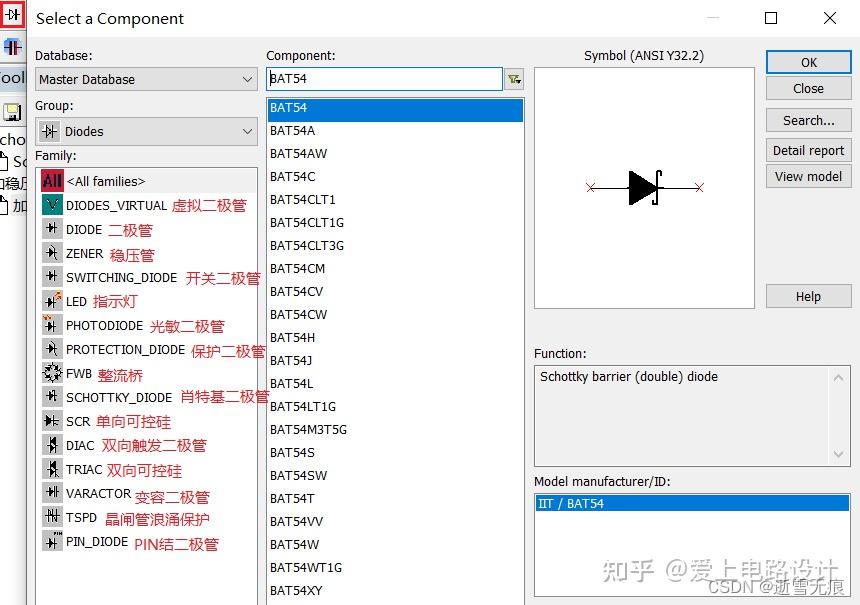Confirm selection with the OK button
Screen dimensions: 860x605
[808, 61]
